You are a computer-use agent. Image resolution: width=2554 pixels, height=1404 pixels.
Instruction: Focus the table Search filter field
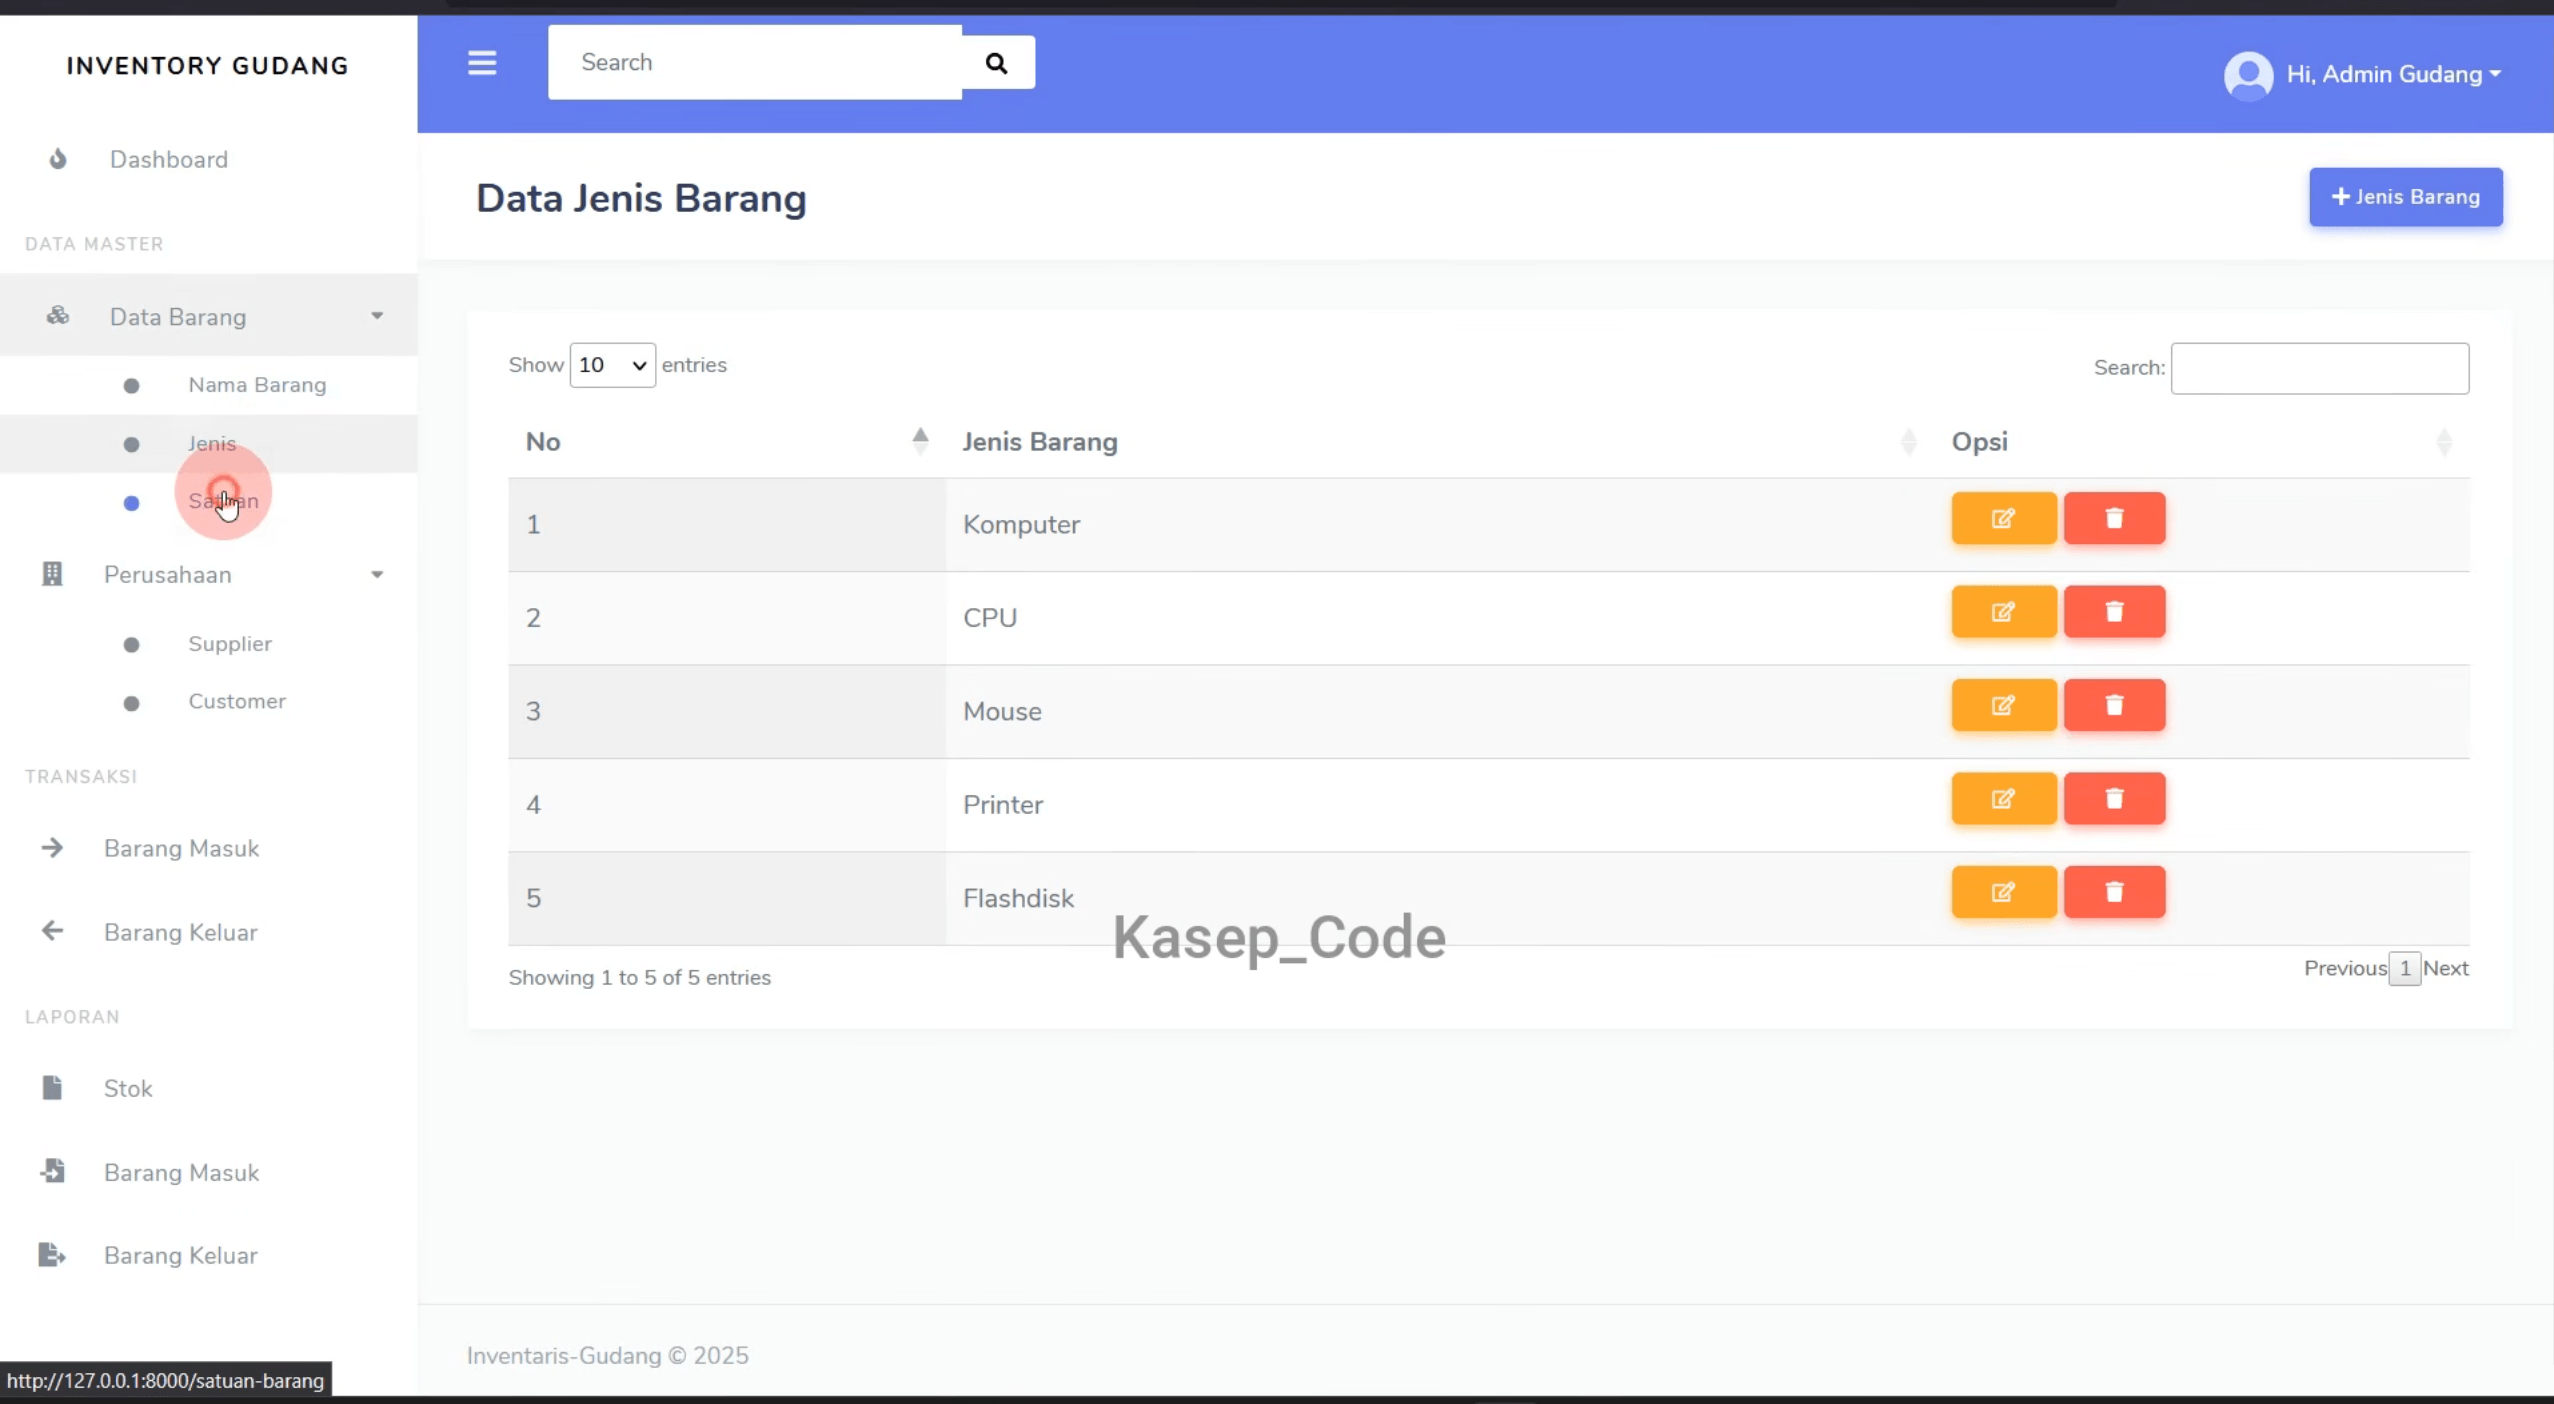tap(2319, 368)
